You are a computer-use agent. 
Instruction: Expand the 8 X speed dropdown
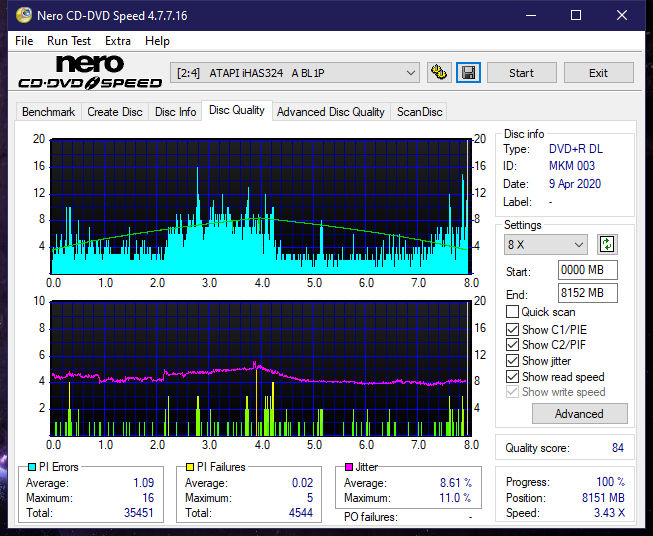(545, 244)
